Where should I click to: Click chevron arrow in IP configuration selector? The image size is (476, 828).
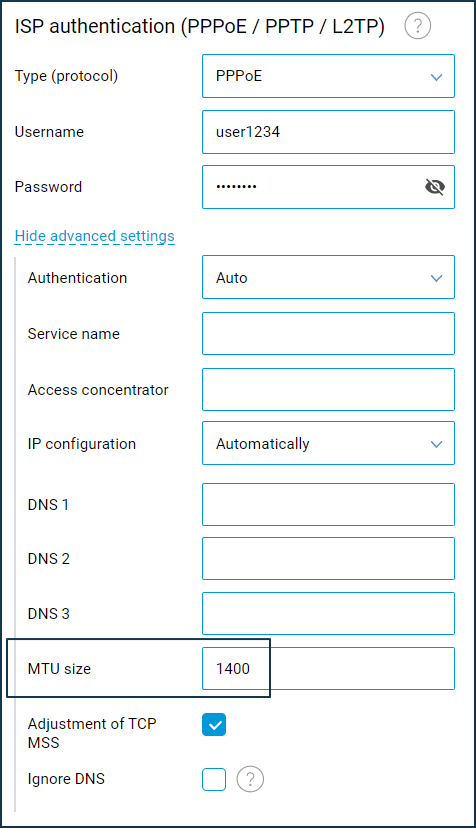click(x=436, y=444)
